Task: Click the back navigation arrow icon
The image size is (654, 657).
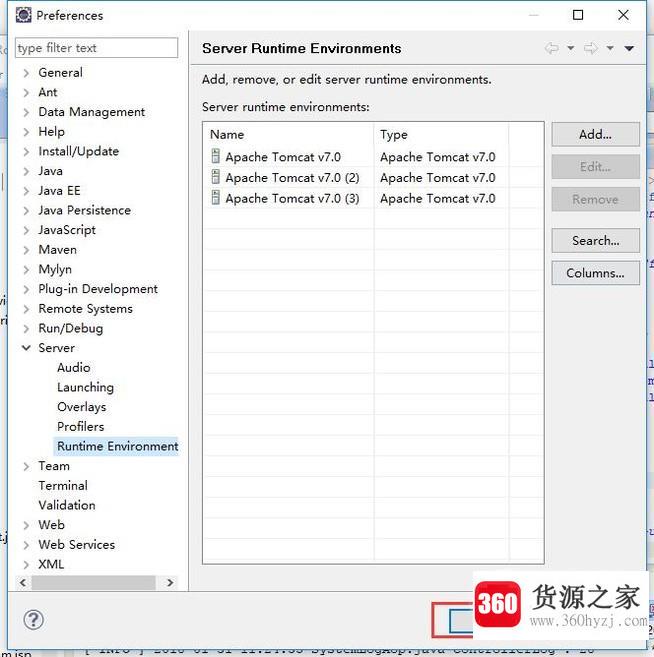Action: [x=552, y=48]
